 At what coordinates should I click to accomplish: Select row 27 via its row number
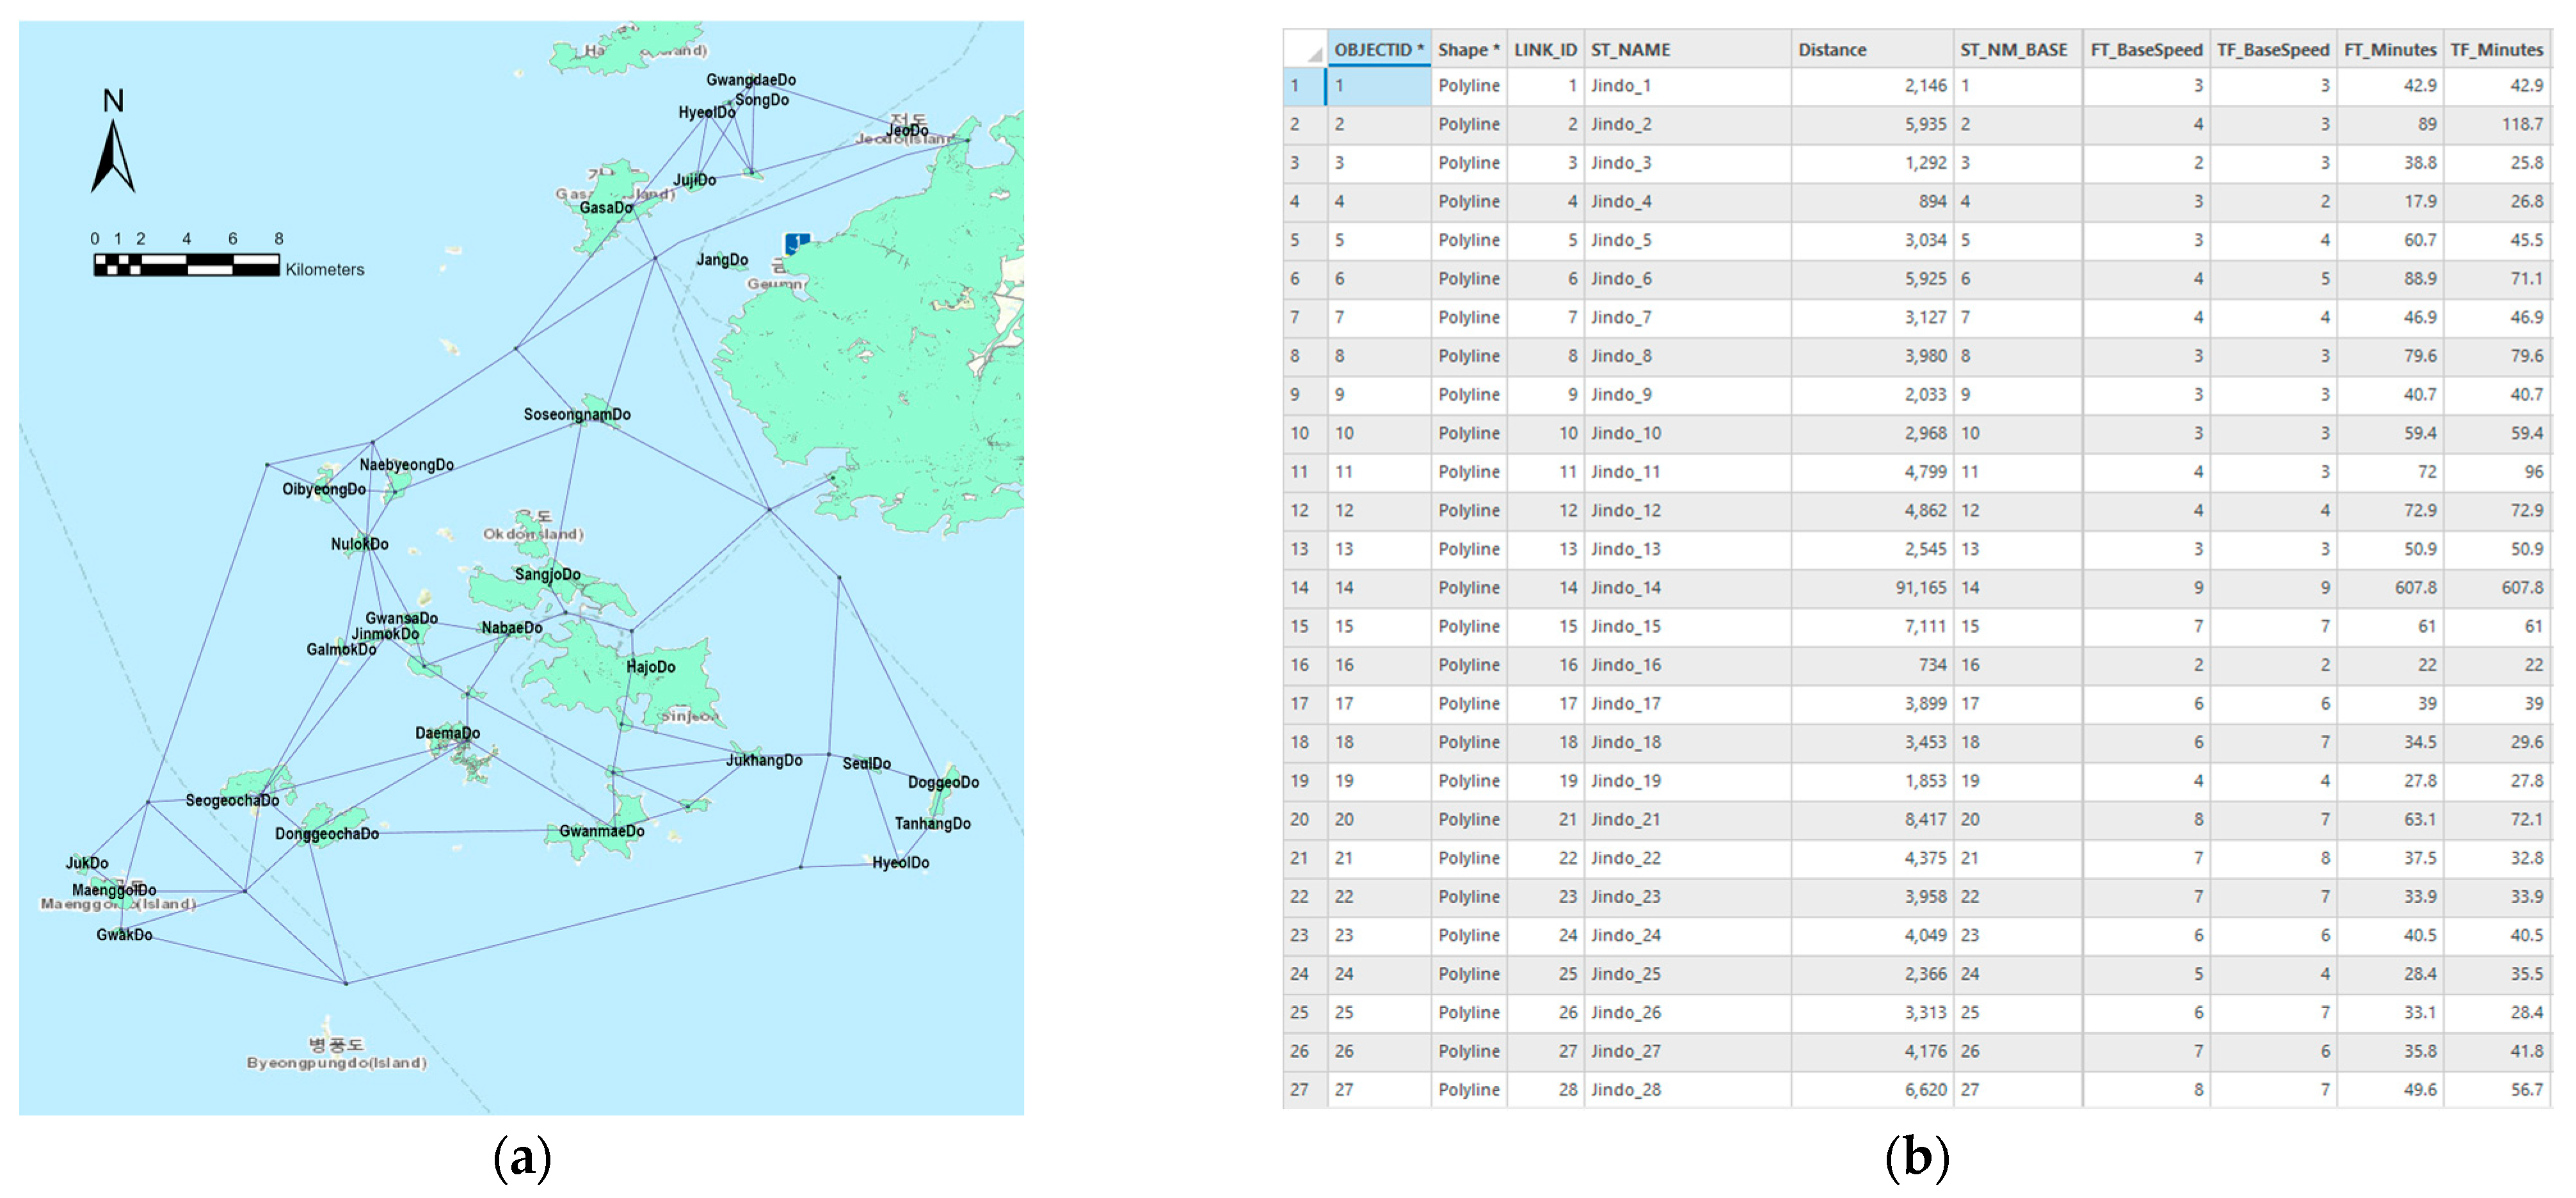pyautogui.click(x=1300, y=1090)
